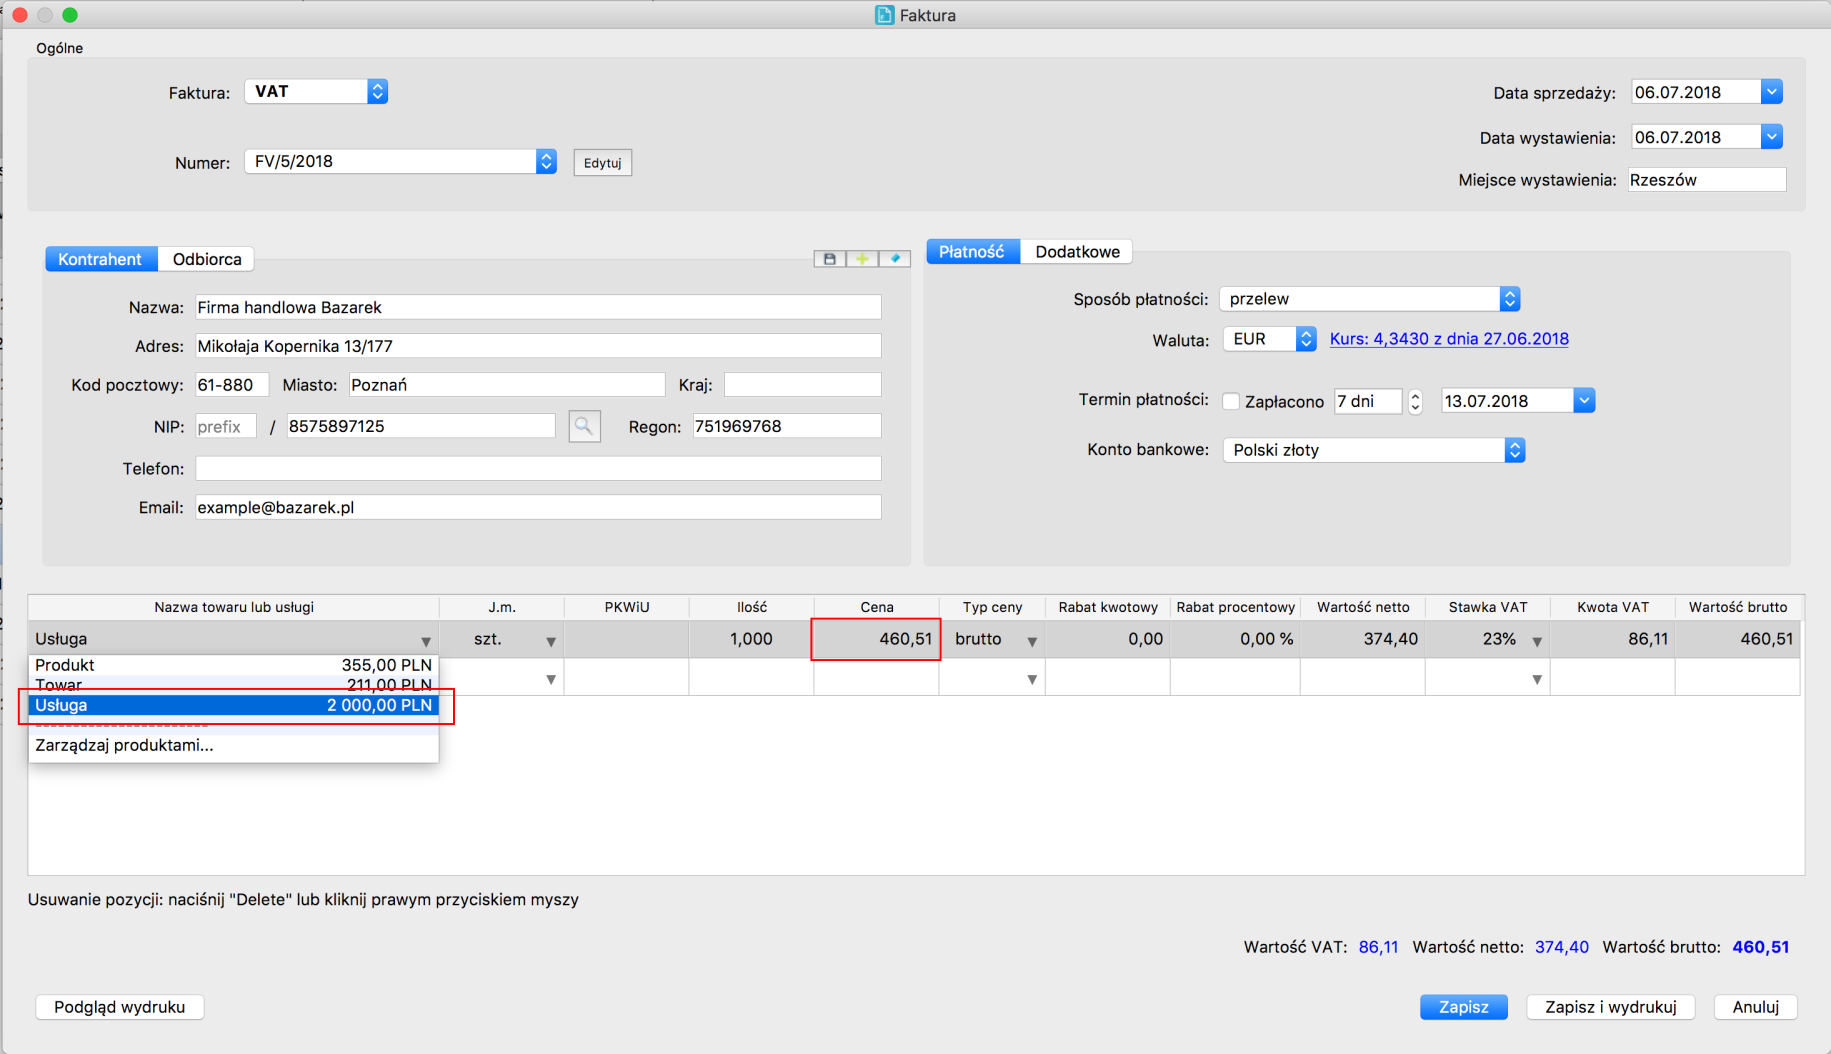1831x1054 pixels.
Task: Click the NIP prefix field
Action: coord(226,426)
